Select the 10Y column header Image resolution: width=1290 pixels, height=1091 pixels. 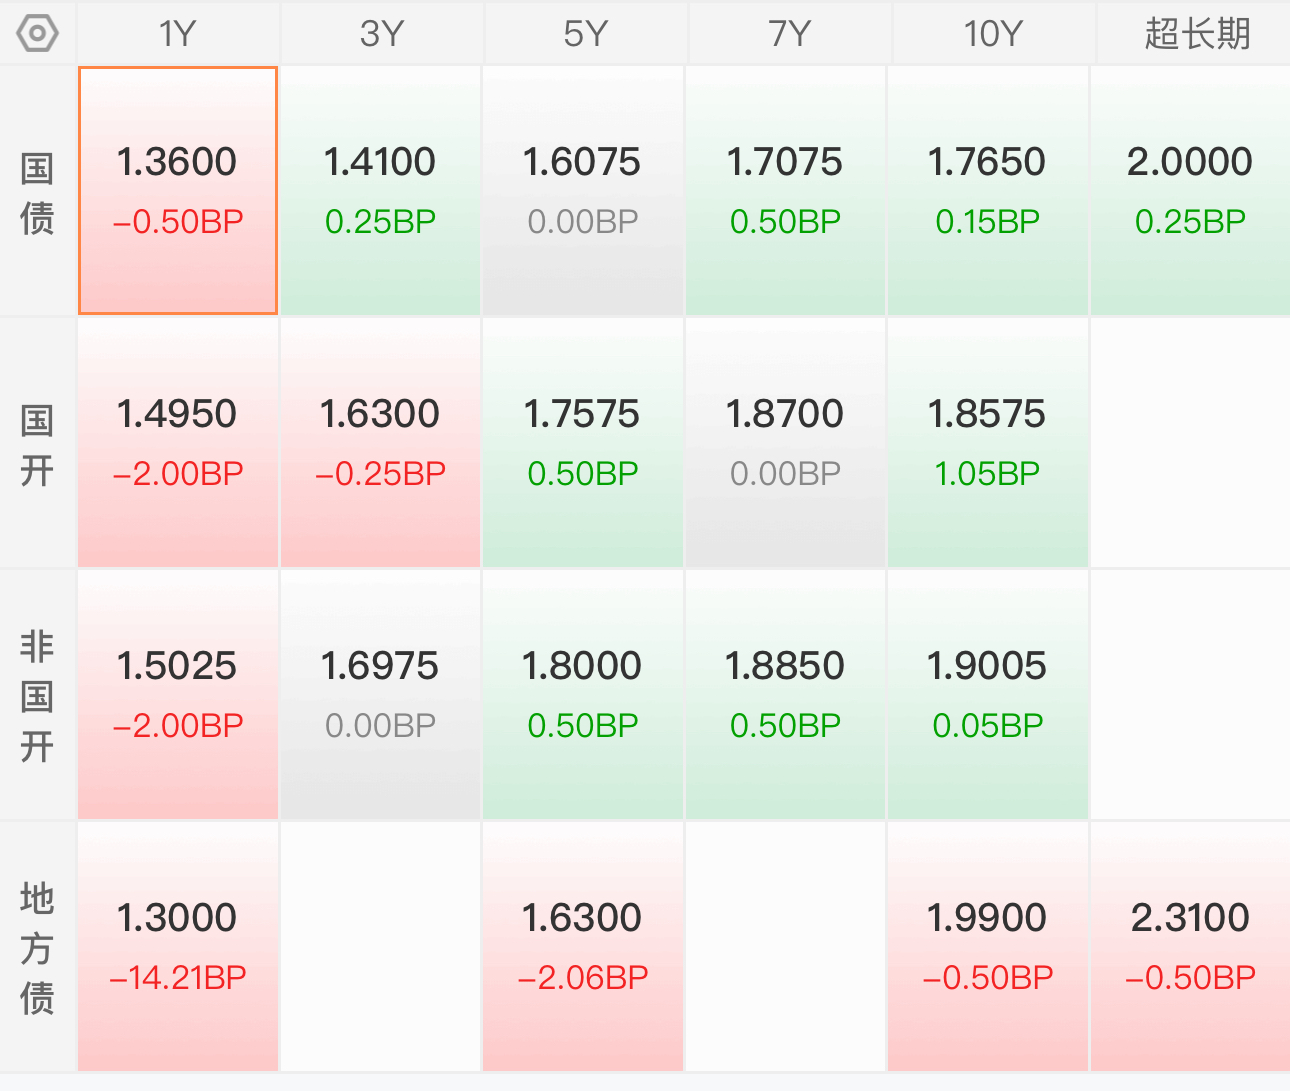pos(994,33)
